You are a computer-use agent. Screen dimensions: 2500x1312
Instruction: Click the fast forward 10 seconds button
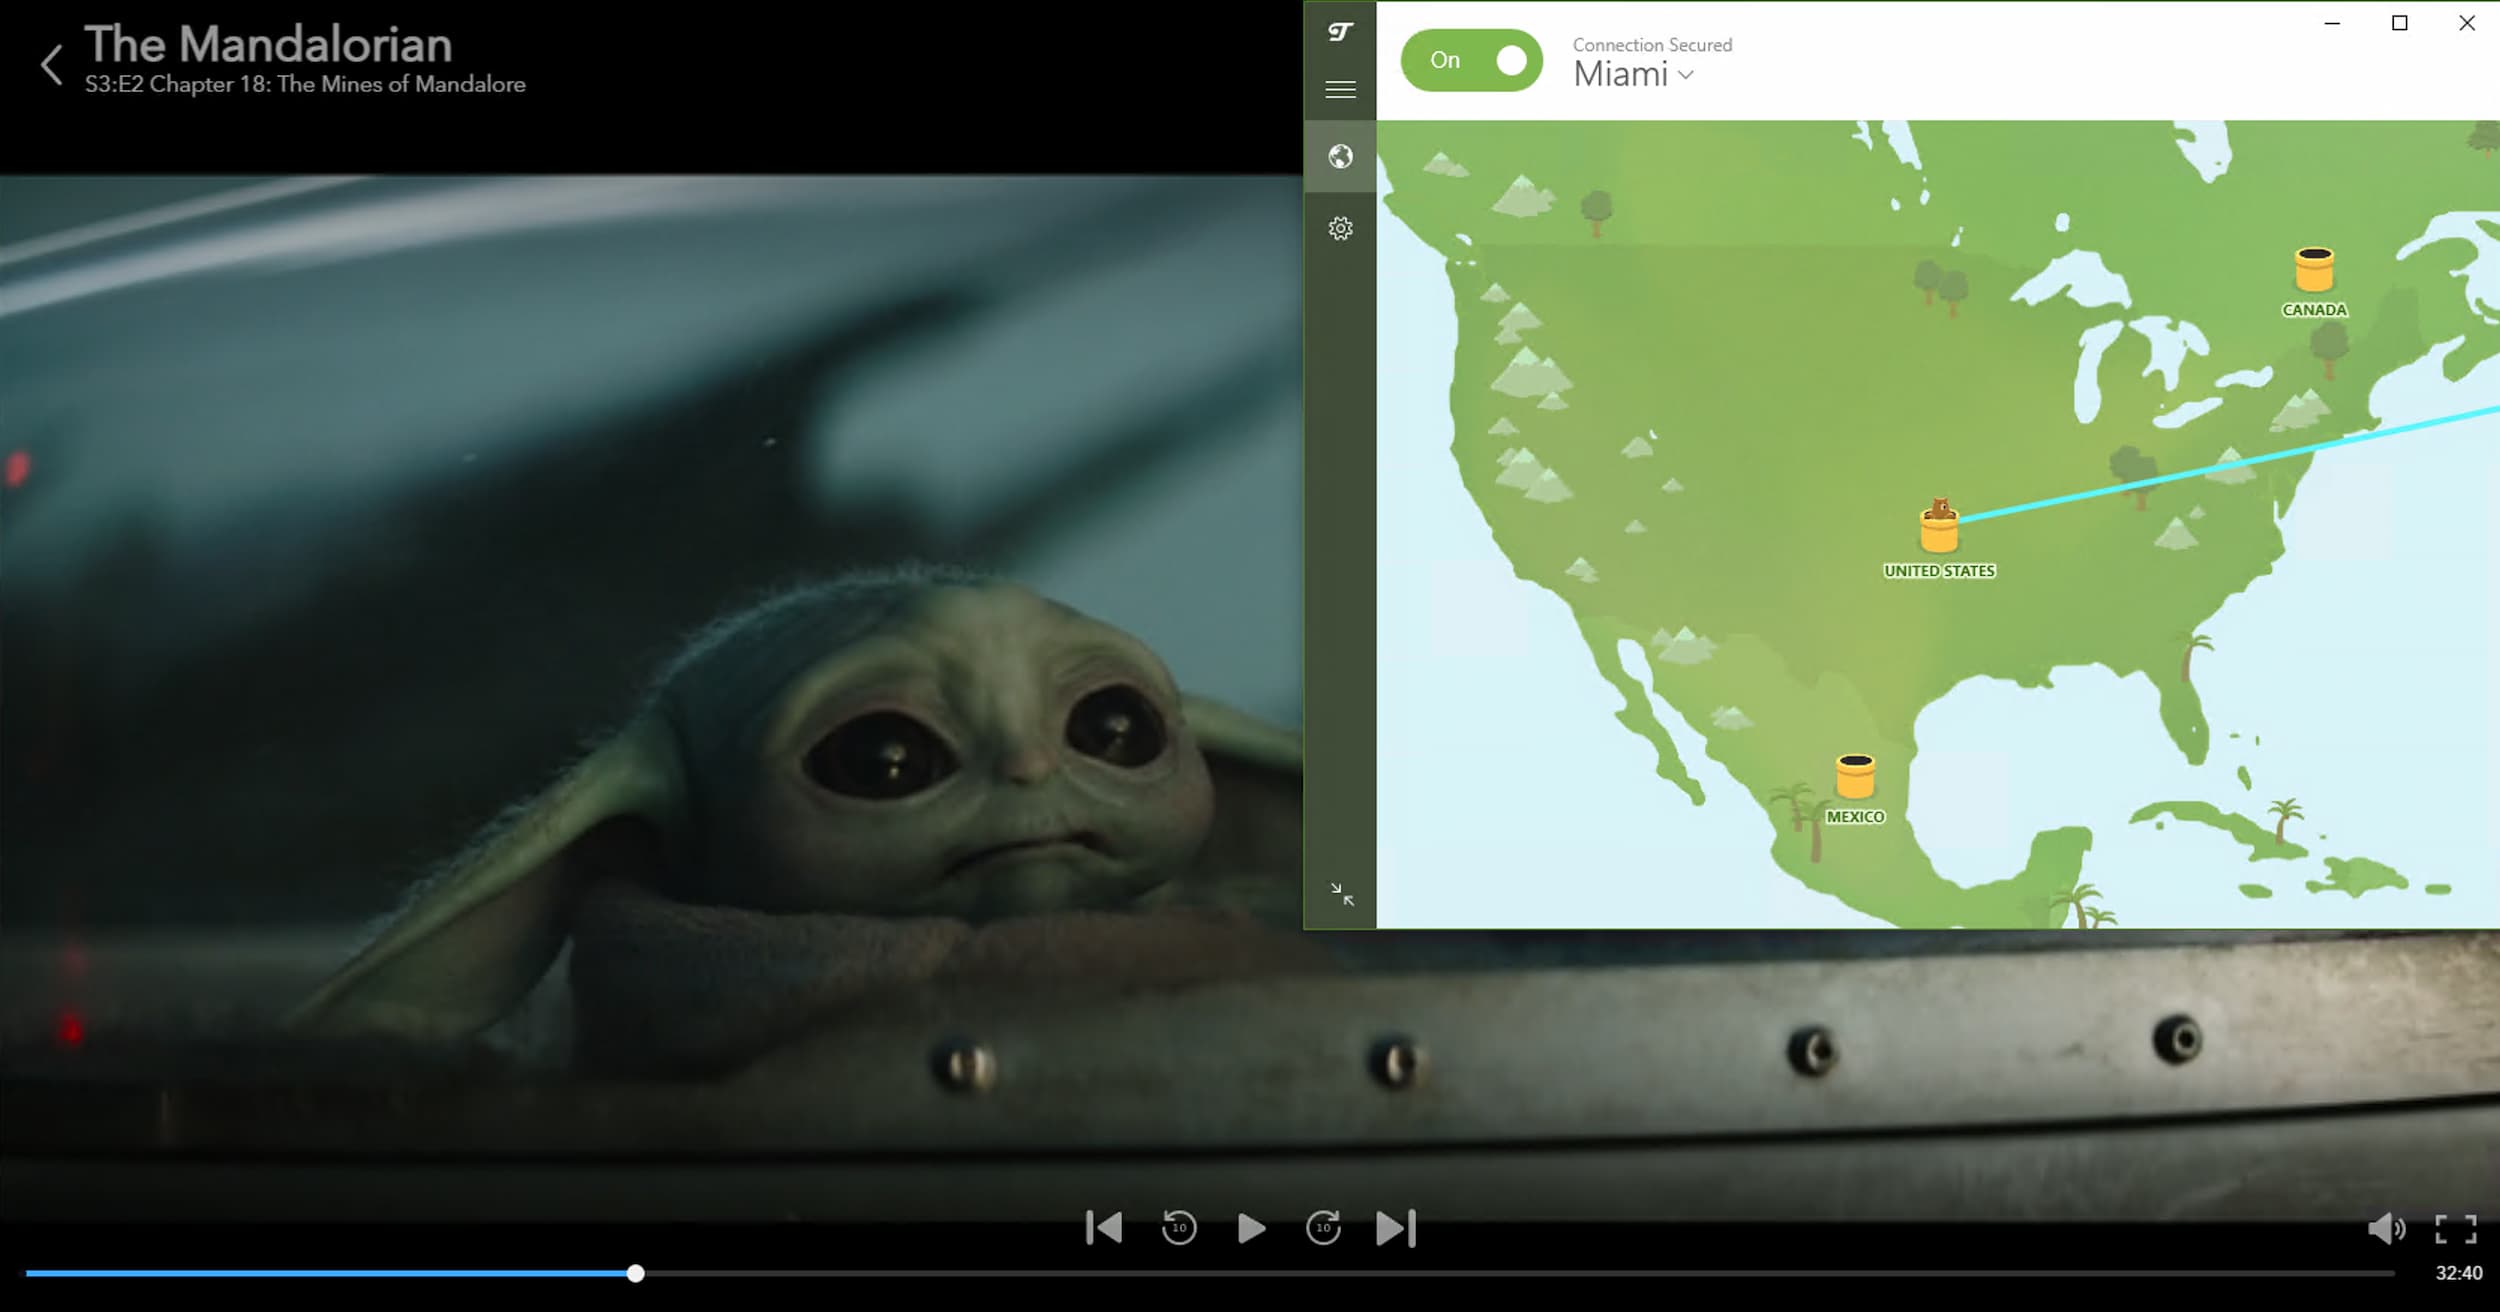pos(1323,1228)
